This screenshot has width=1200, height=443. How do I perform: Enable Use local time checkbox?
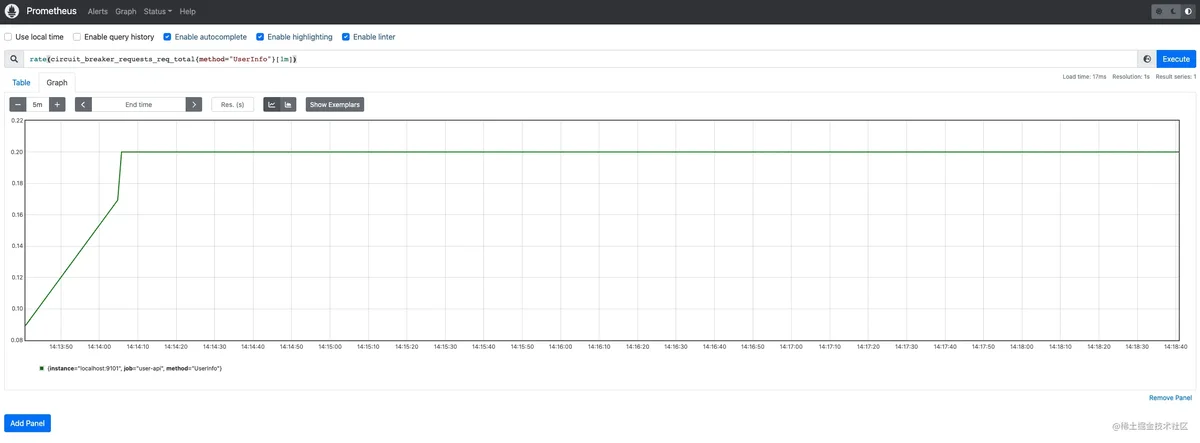click(9, 37)
